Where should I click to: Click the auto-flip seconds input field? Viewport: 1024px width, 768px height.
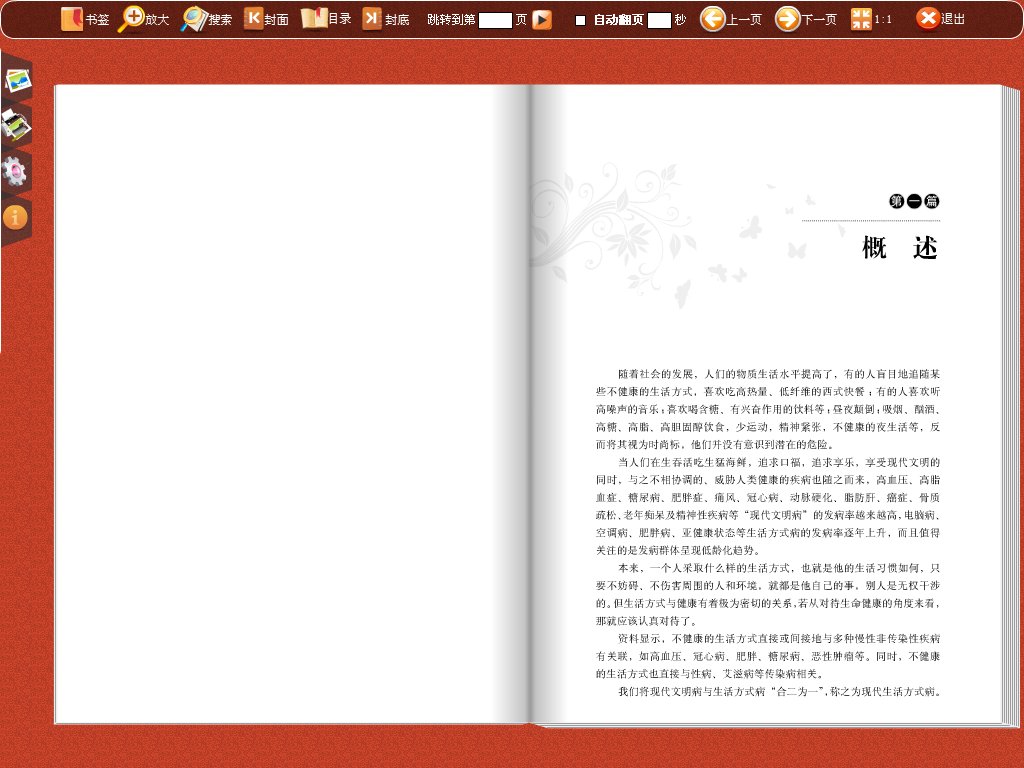point(659,20)
